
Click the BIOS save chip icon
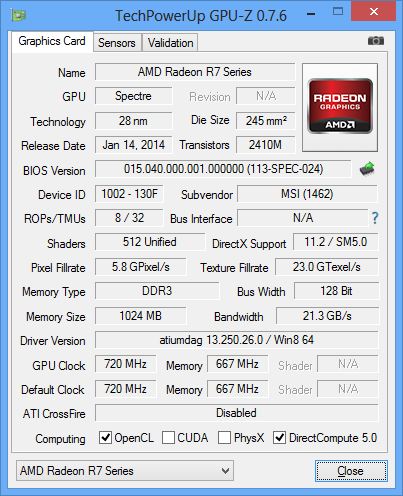coord(367,169)
